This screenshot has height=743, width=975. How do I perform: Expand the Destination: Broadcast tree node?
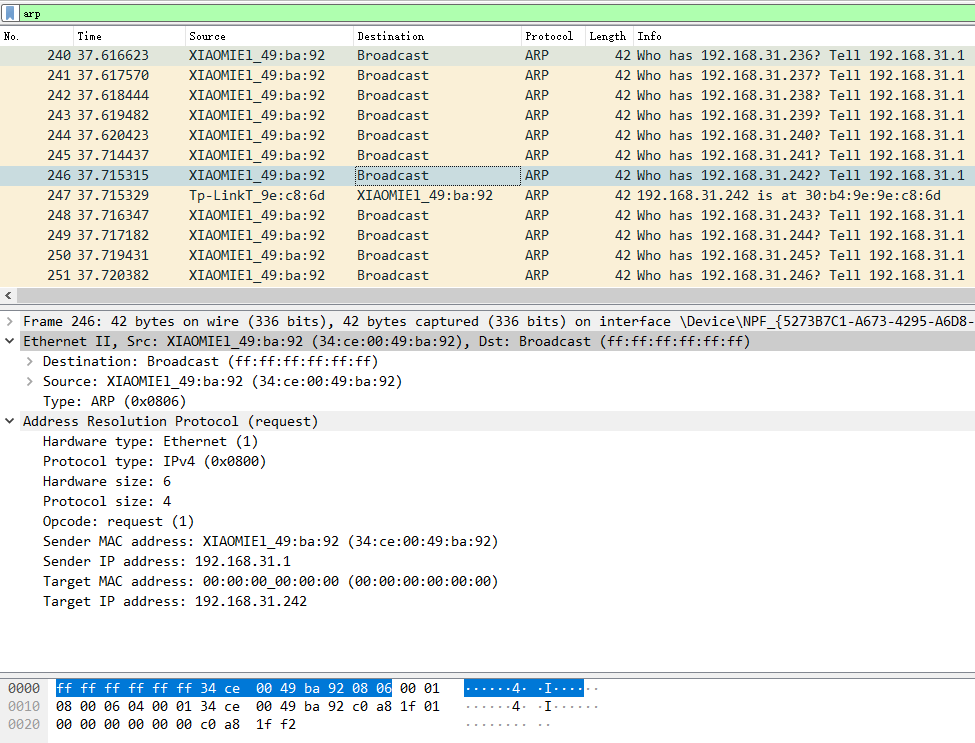30,361
